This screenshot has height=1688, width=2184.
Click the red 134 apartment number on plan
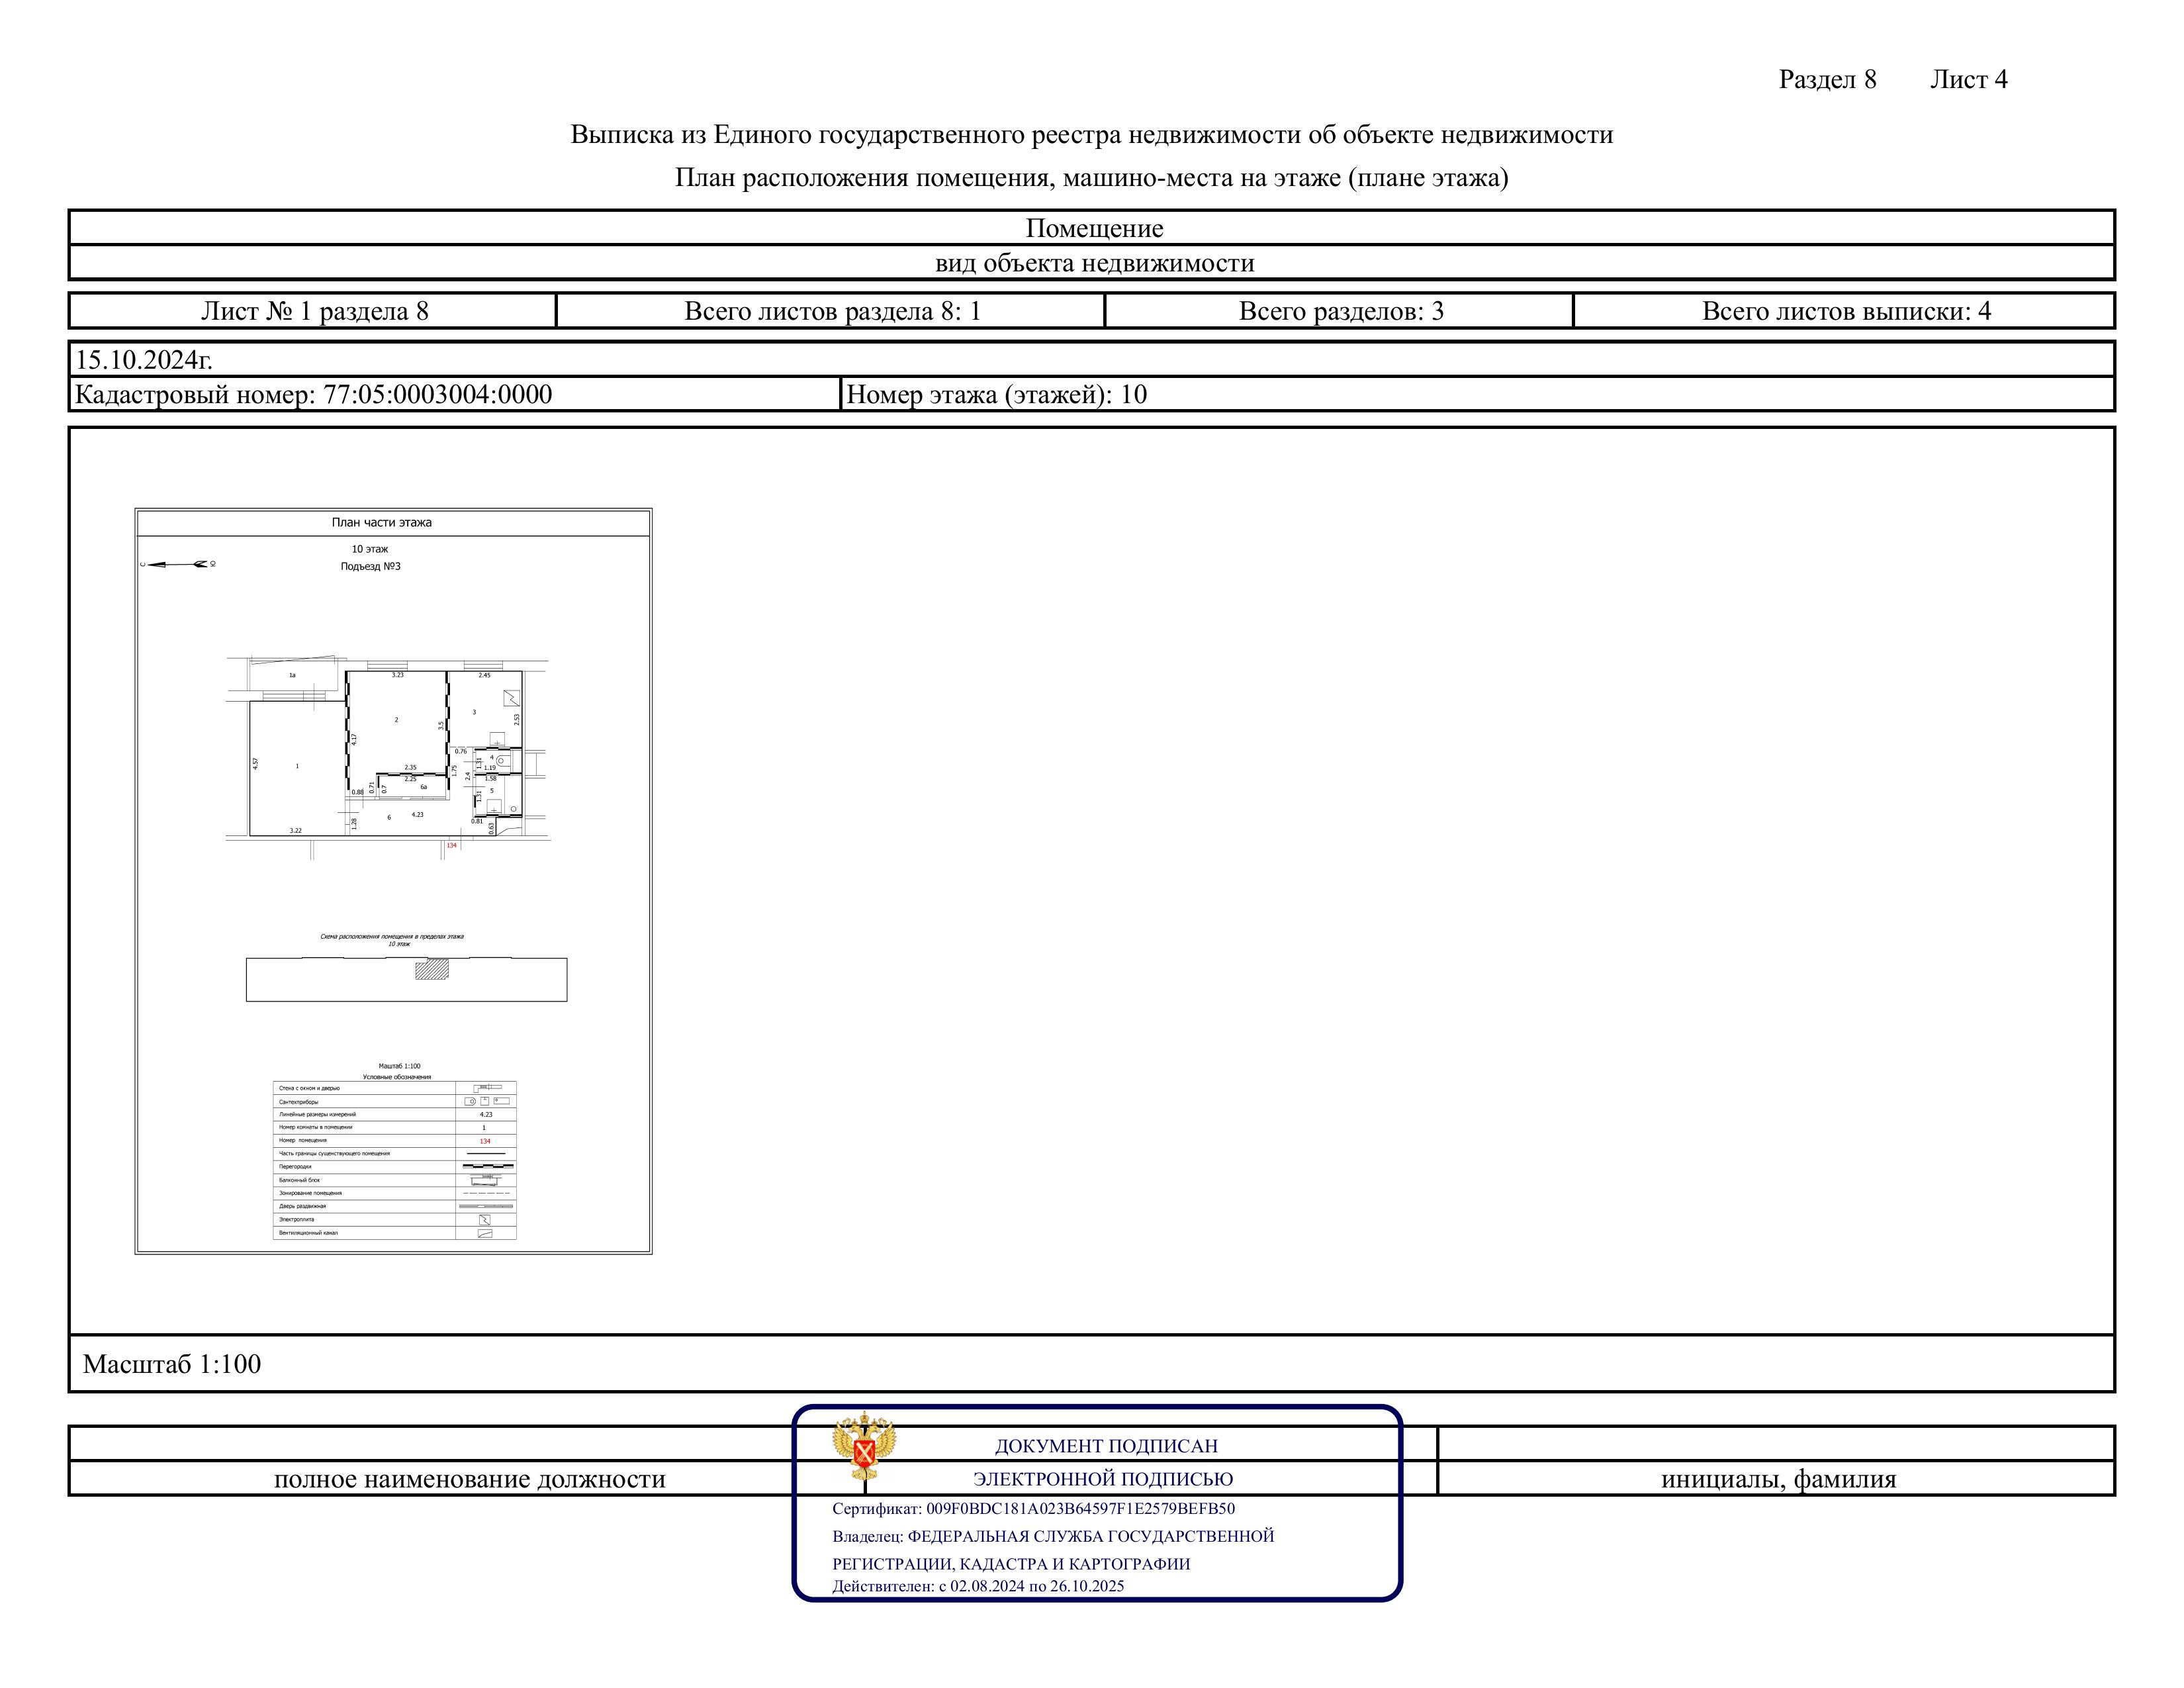tap(452, 845)
